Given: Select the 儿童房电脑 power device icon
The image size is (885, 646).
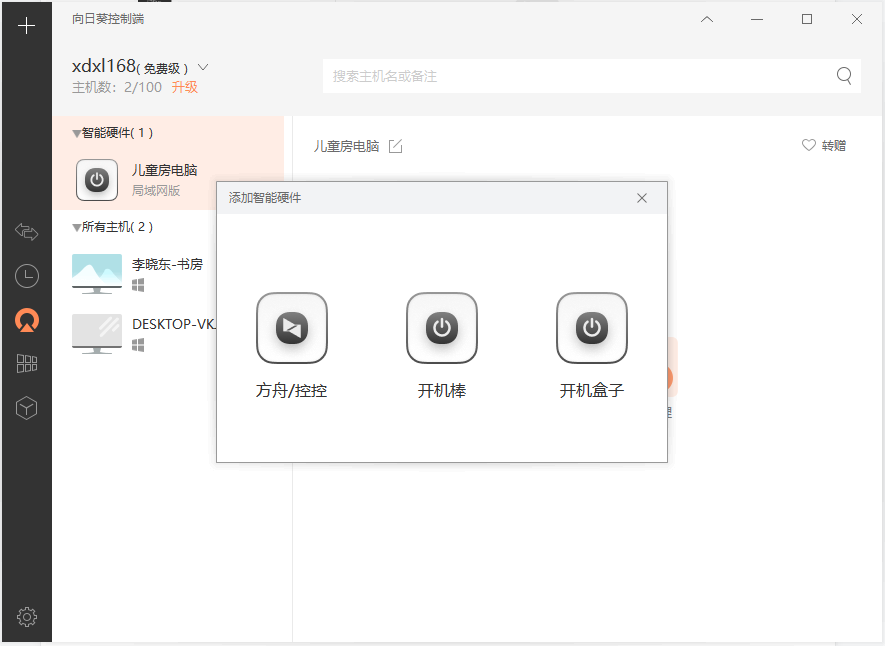Looking at the screenshot, I should point(97,180).
